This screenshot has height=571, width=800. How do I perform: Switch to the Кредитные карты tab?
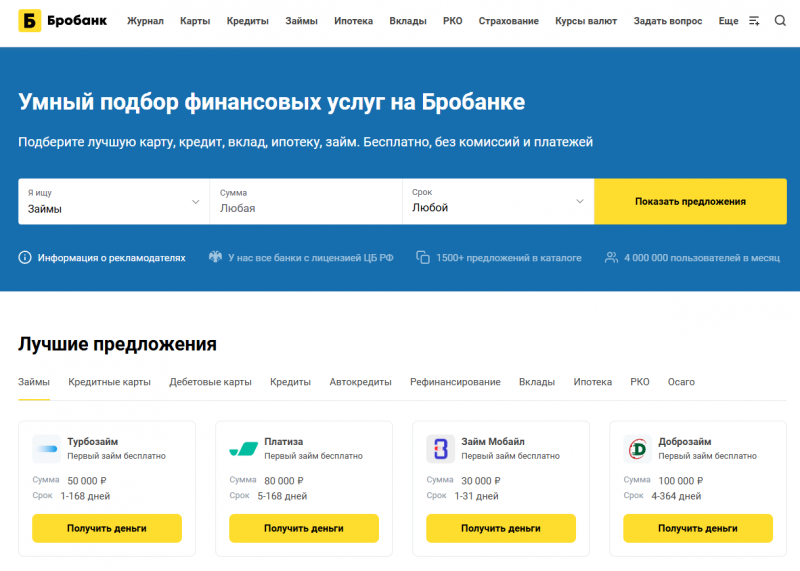109,382
